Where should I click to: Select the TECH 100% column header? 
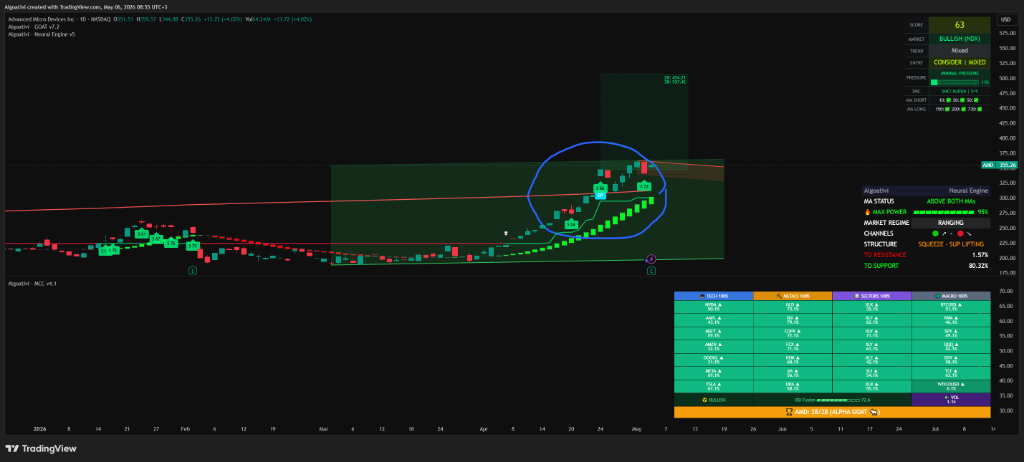pyautogui.click(x=713, y=296)
